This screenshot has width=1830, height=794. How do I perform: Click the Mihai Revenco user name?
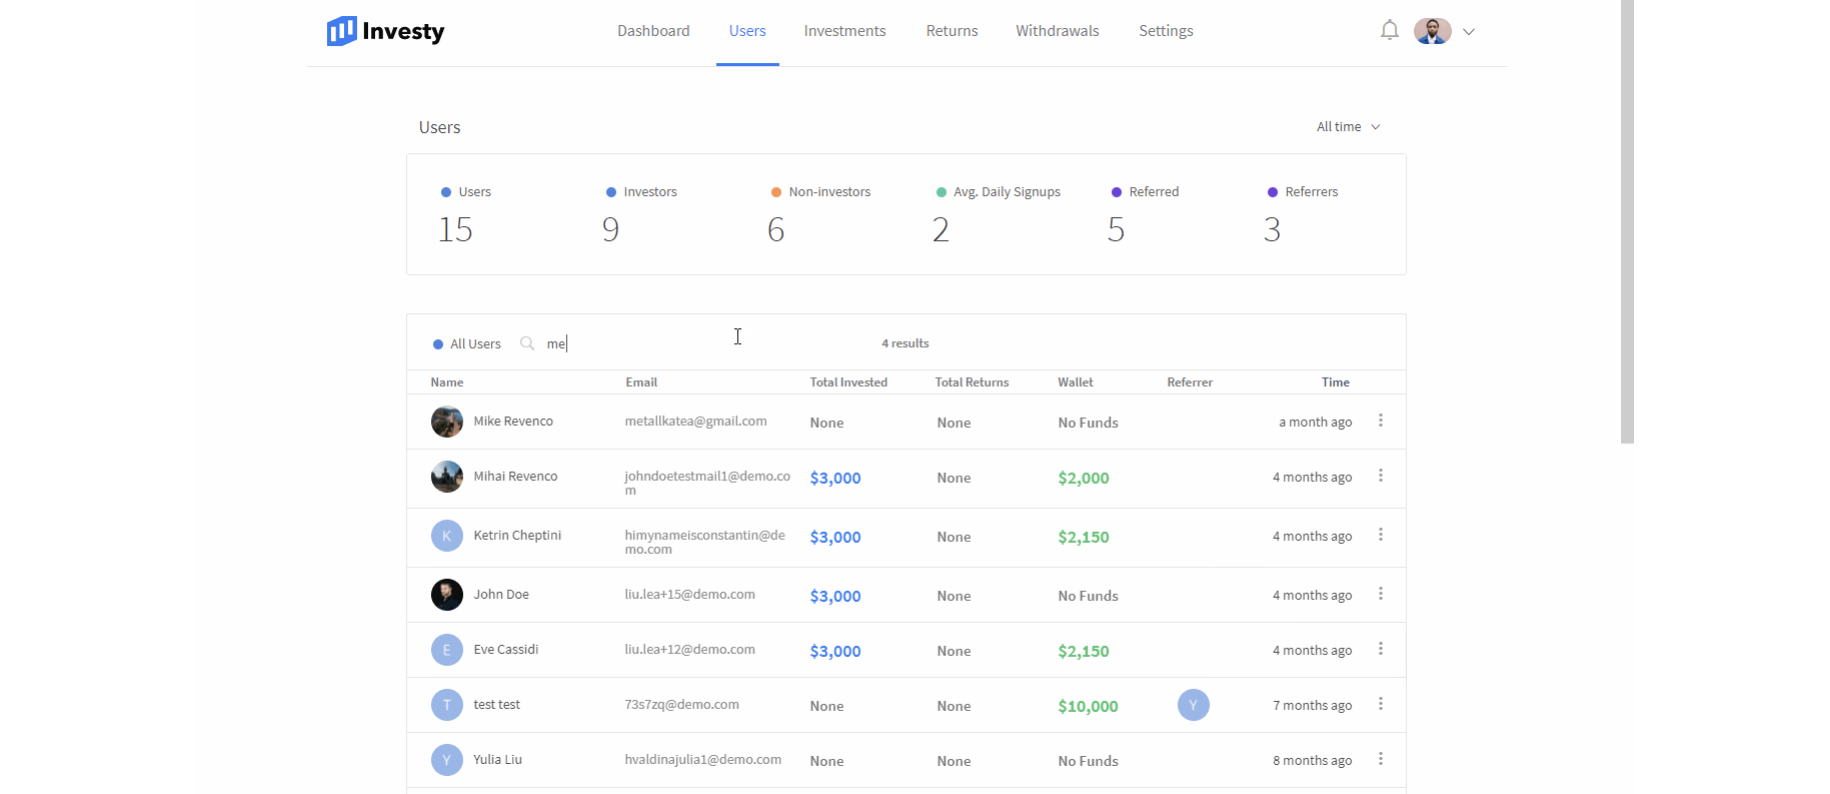[515, 477]
